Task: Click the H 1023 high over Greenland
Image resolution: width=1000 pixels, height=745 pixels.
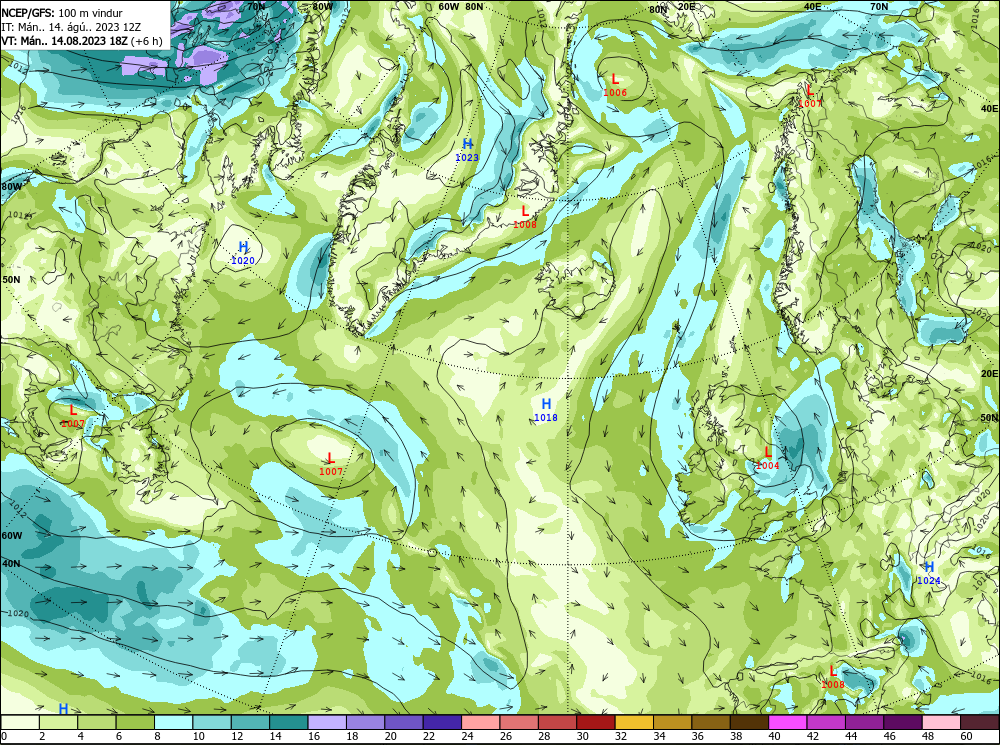Action: point(467,150)
